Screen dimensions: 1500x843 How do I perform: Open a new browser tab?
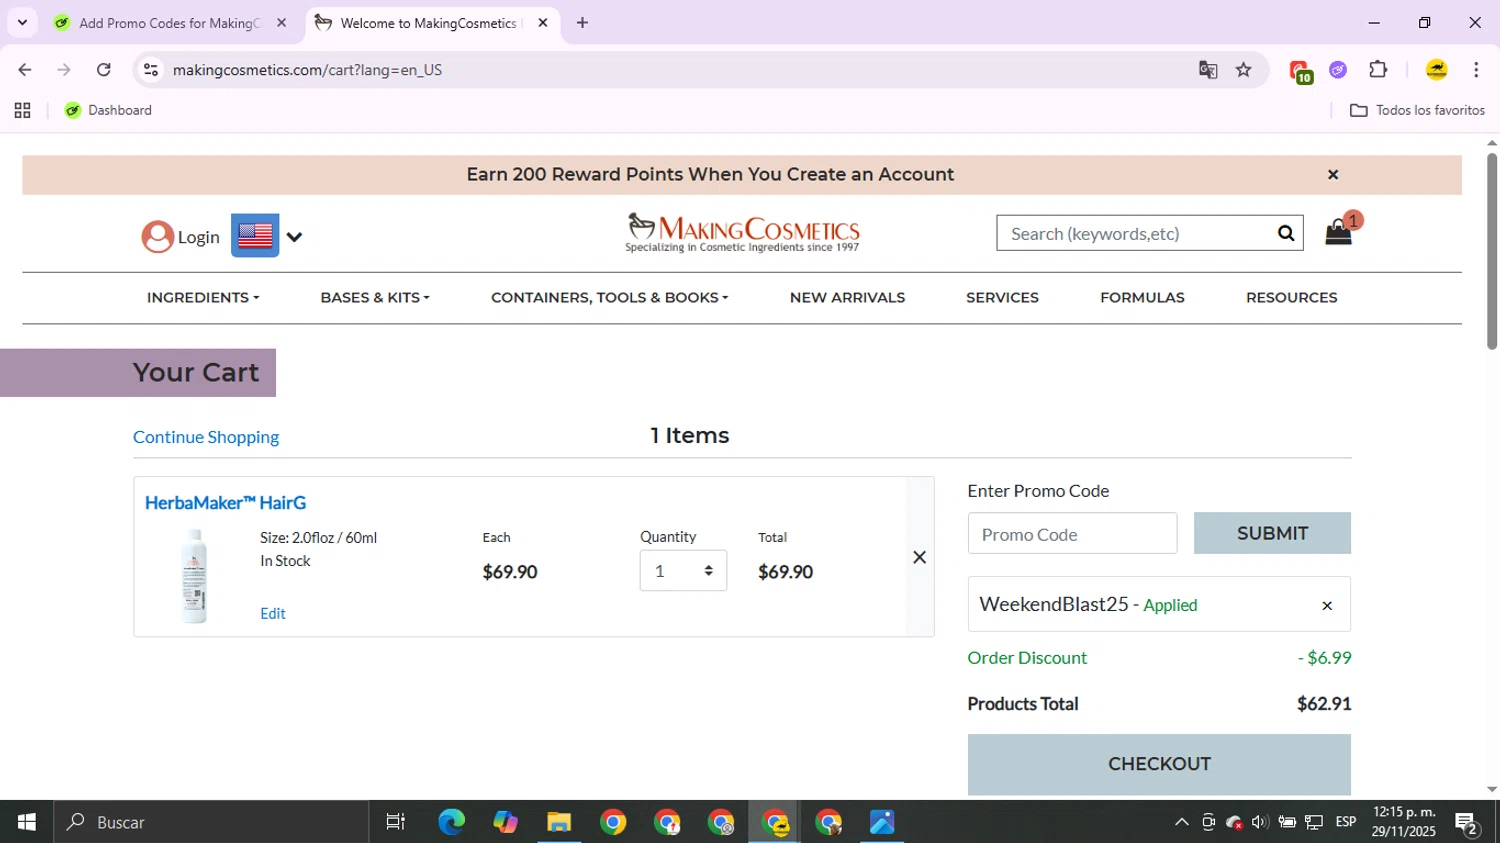[x=582, y=23]
